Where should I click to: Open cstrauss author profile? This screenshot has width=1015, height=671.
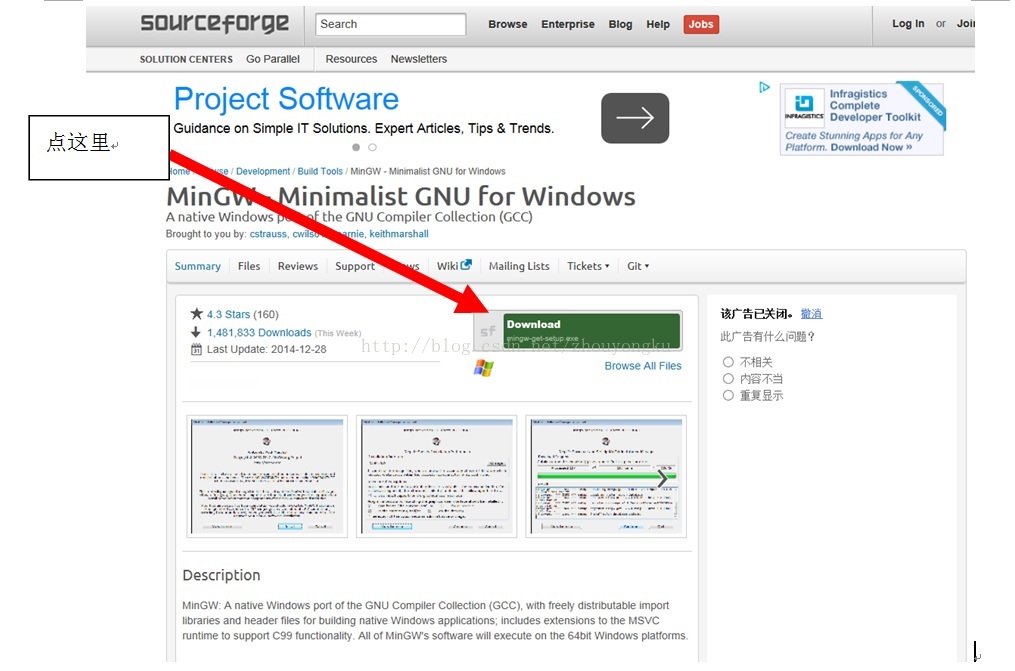(x=268, y=234)
